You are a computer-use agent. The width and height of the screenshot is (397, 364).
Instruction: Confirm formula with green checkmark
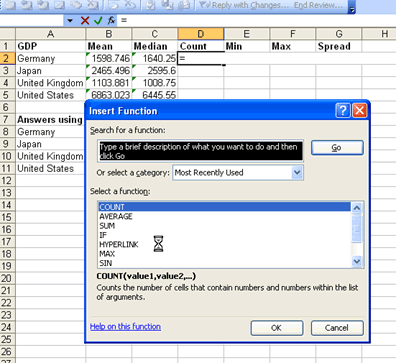tap(98, 21)
